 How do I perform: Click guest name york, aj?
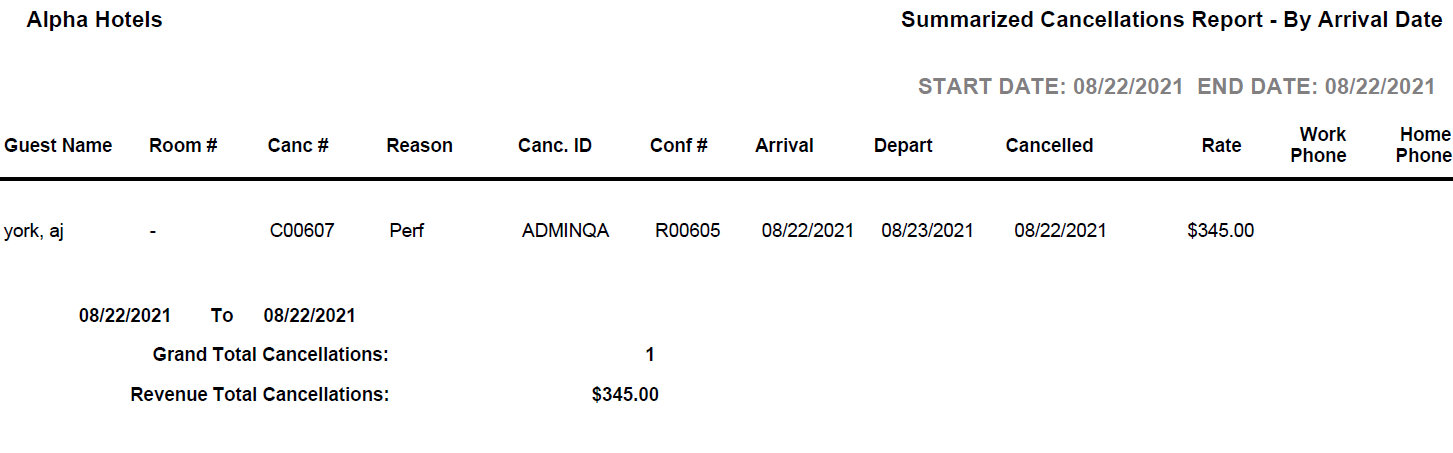click(34, 231)
